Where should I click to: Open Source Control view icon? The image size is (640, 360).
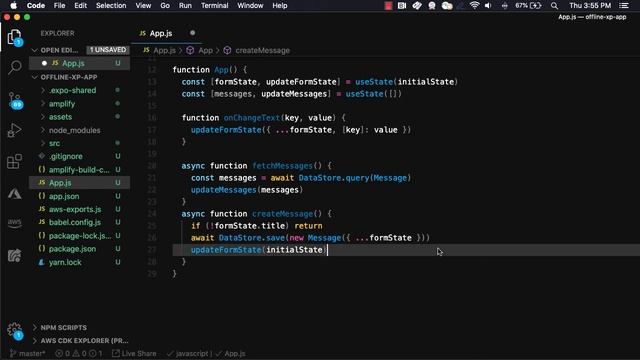coord(15,100)
